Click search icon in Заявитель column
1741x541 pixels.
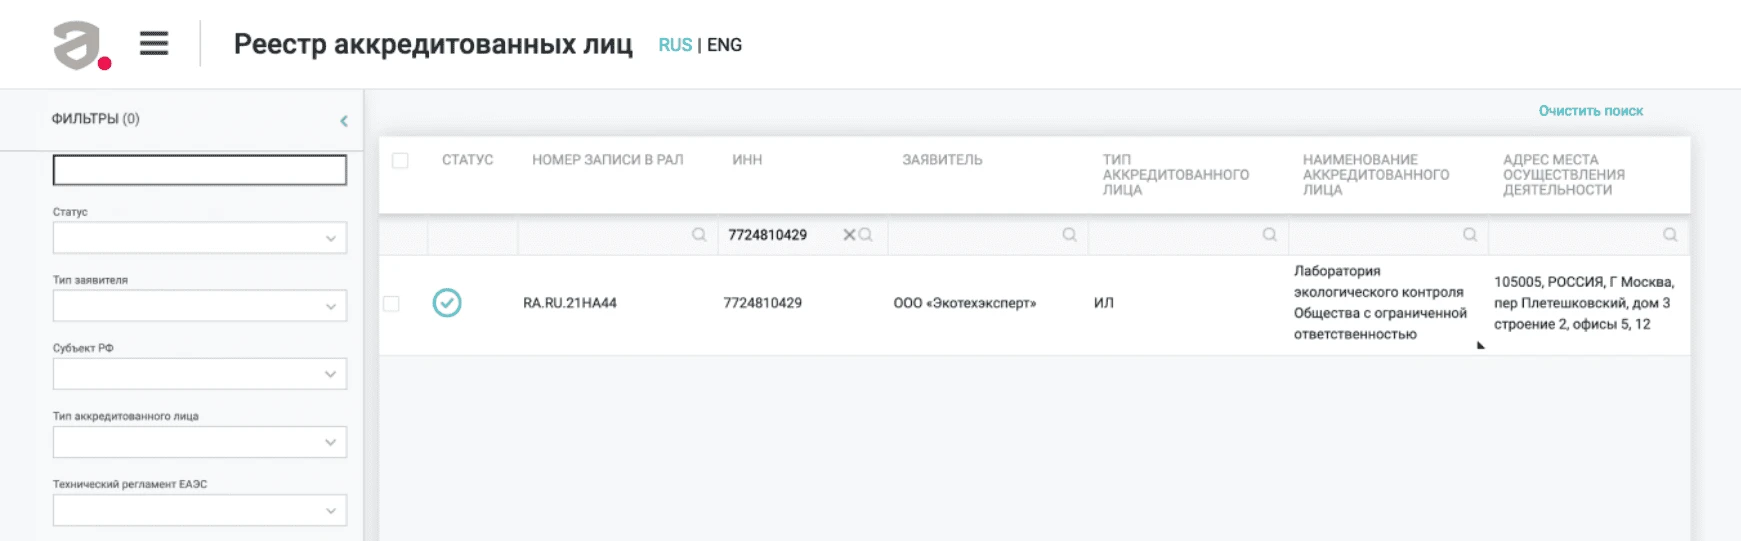coord(1069,235)
